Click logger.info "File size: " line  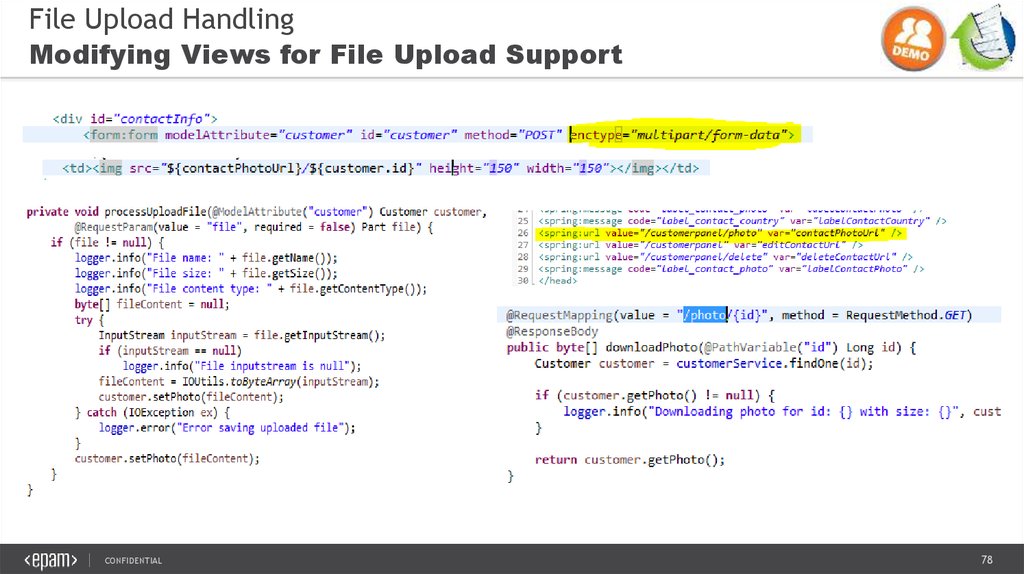click(206, 274)
